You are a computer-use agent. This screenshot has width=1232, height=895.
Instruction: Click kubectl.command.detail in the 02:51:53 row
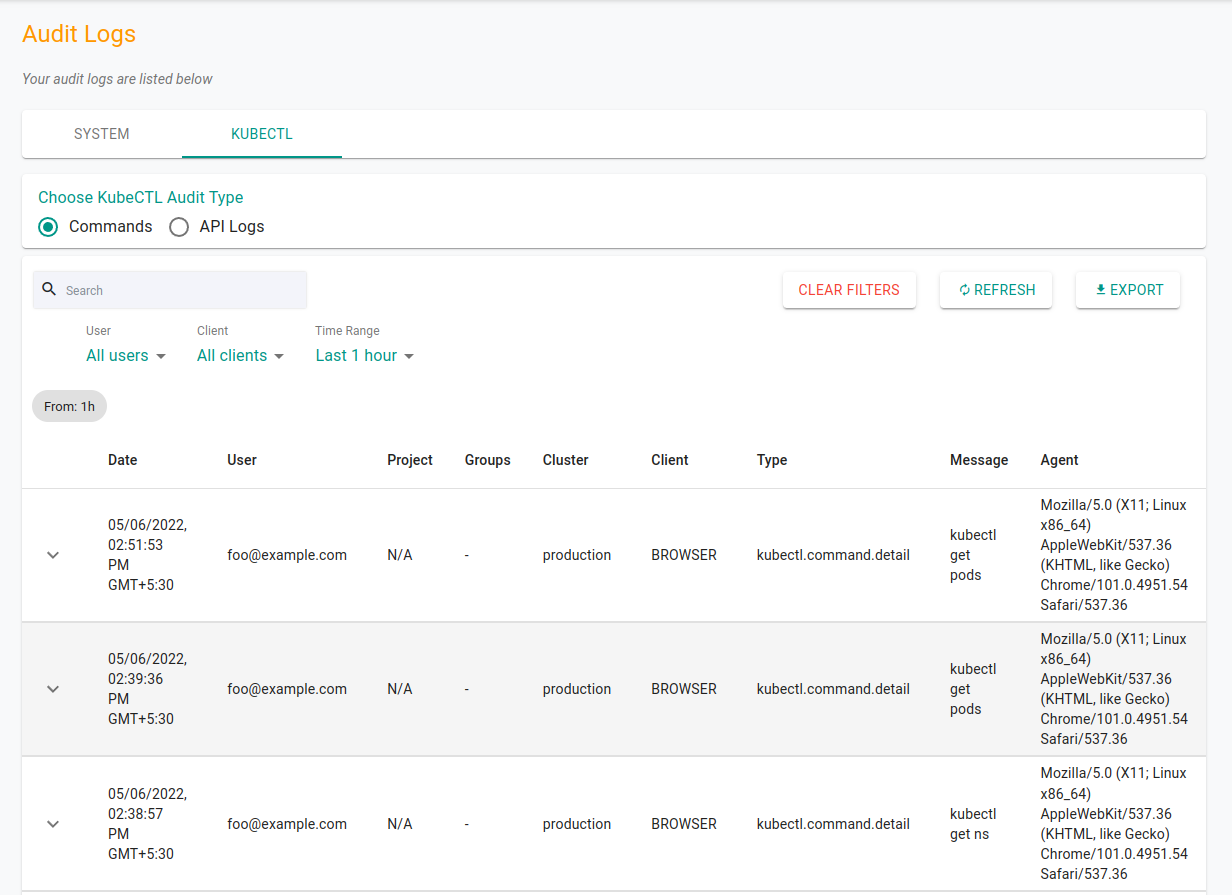point(833,555)
